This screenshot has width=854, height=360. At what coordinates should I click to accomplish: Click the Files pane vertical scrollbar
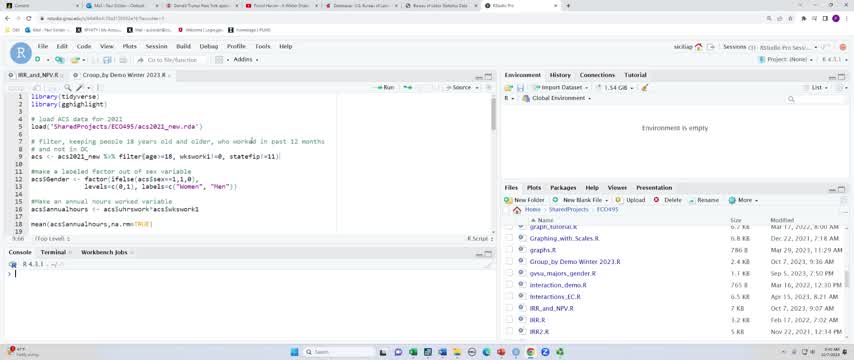(x=846, y=279)
